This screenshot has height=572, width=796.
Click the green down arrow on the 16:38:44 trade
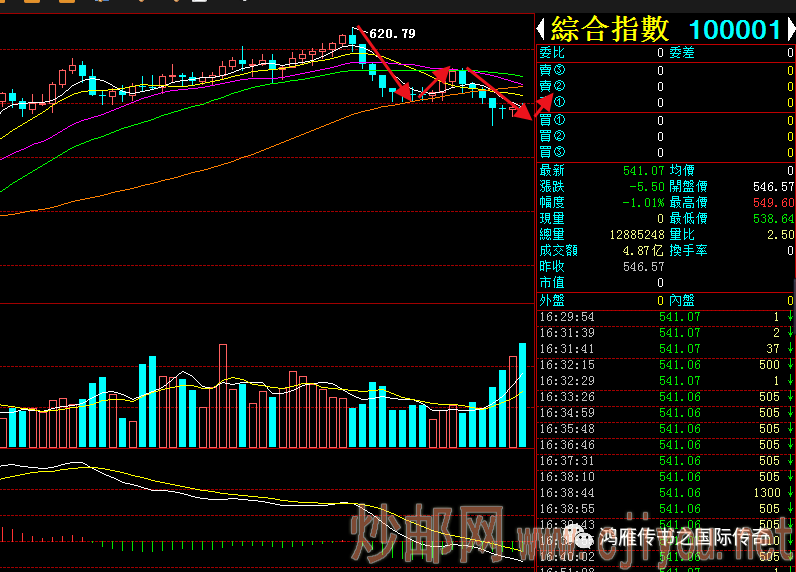790,493
